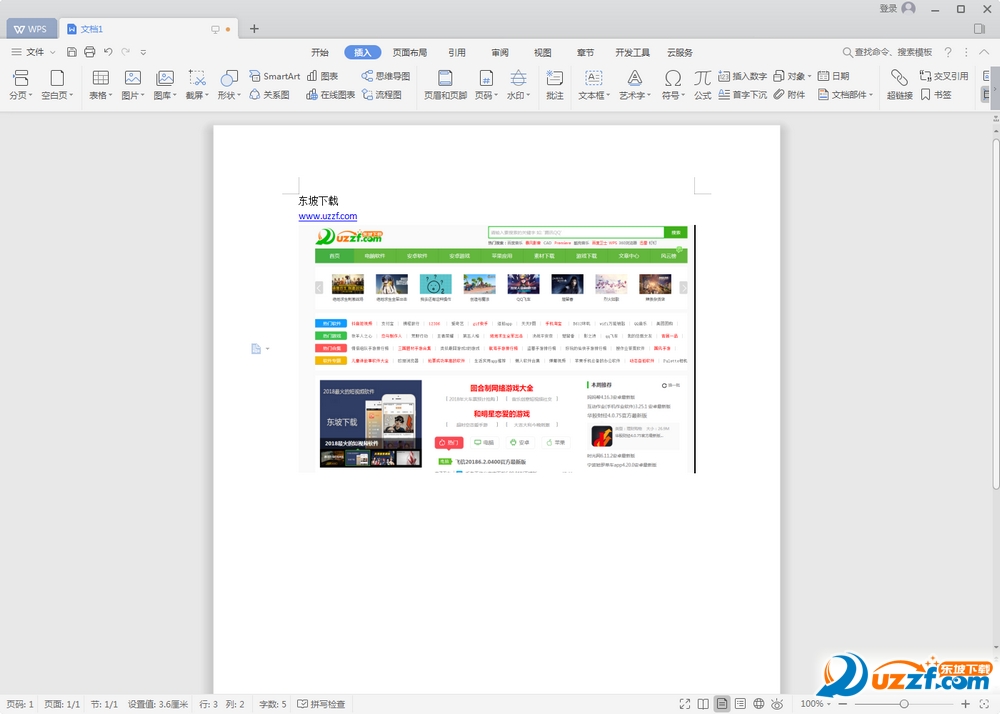Insert a 流程图 flowchart

coord(381,94)
